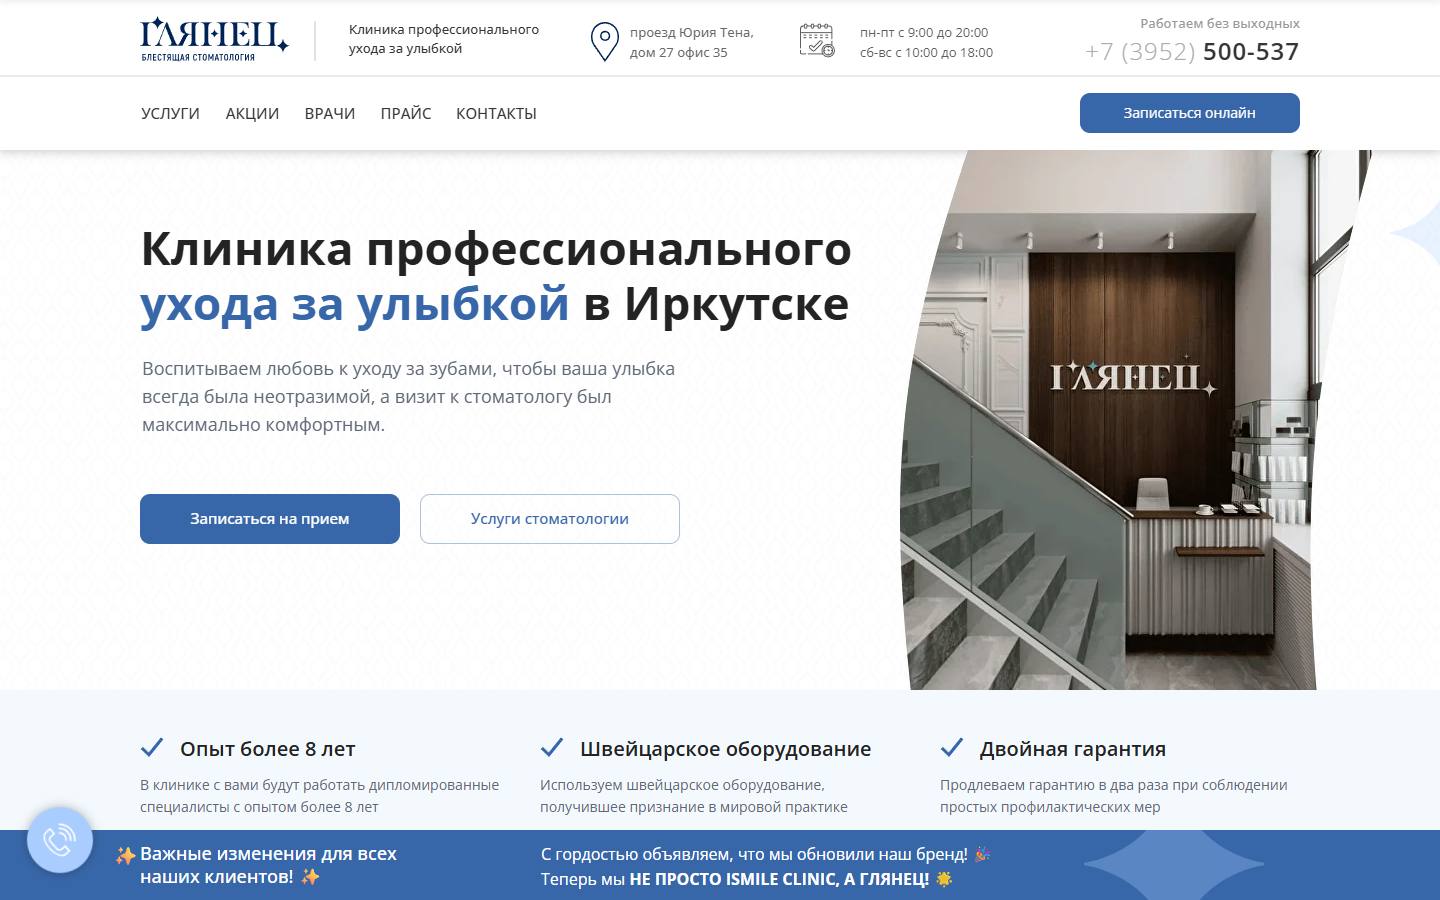Click the hours text пн-пт с 9:00 до 20:00
The image size is (1440, 900).
[924, 33]
